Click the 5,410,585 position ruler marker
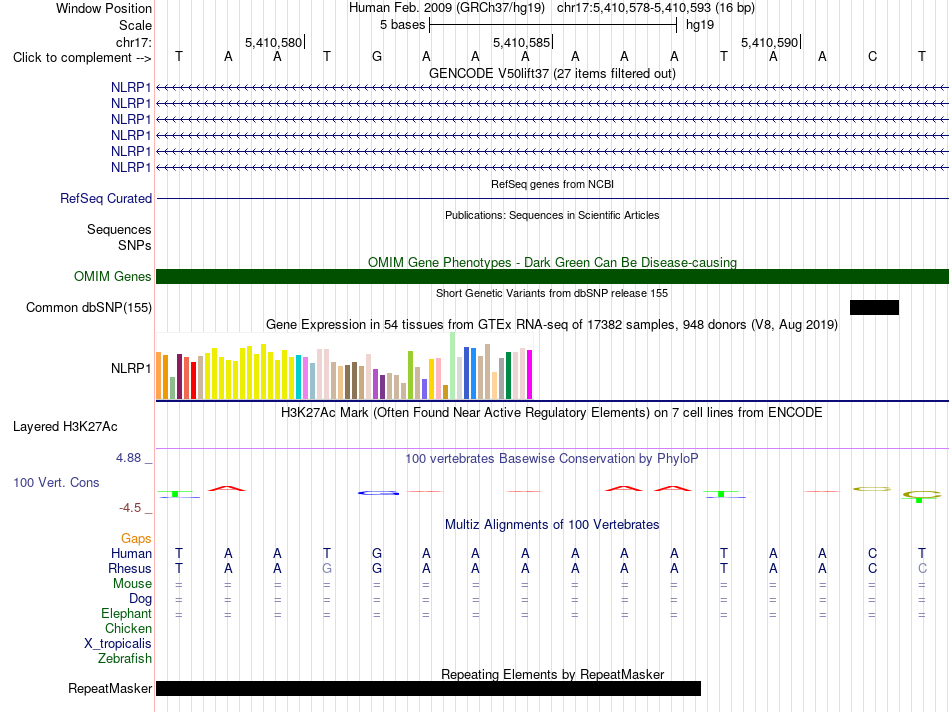The height and width of the screenshot is (712, 950). point(522,42)
